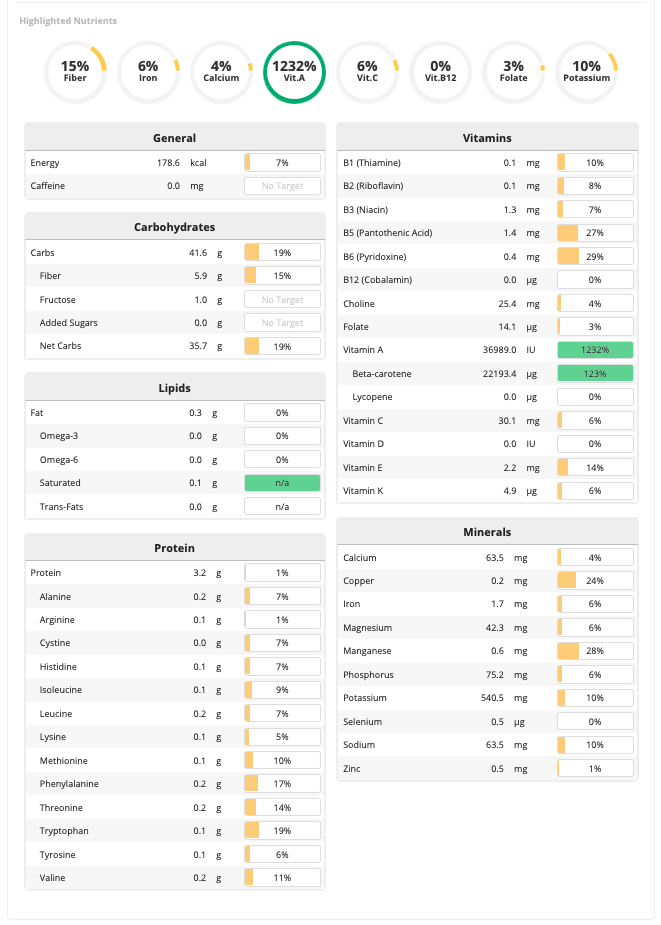Screen dimensions: 661x925
Task: Click the green Vitamin A 1232% bar
Action: tap(595, 350)
